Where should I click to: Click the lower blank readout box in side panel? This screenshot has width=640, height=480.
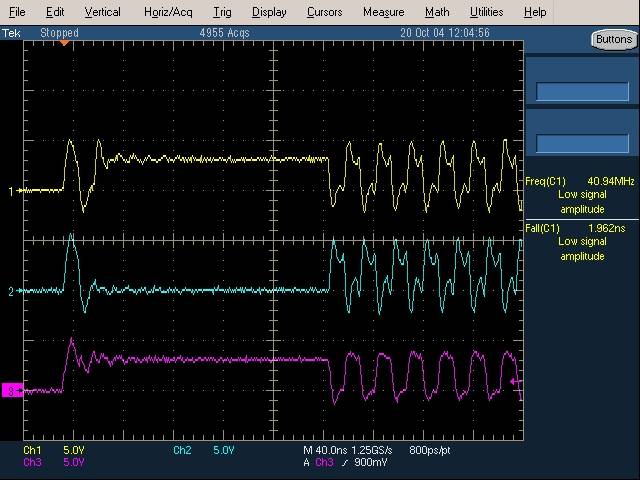pyautogui.click(x=581, y=144)
